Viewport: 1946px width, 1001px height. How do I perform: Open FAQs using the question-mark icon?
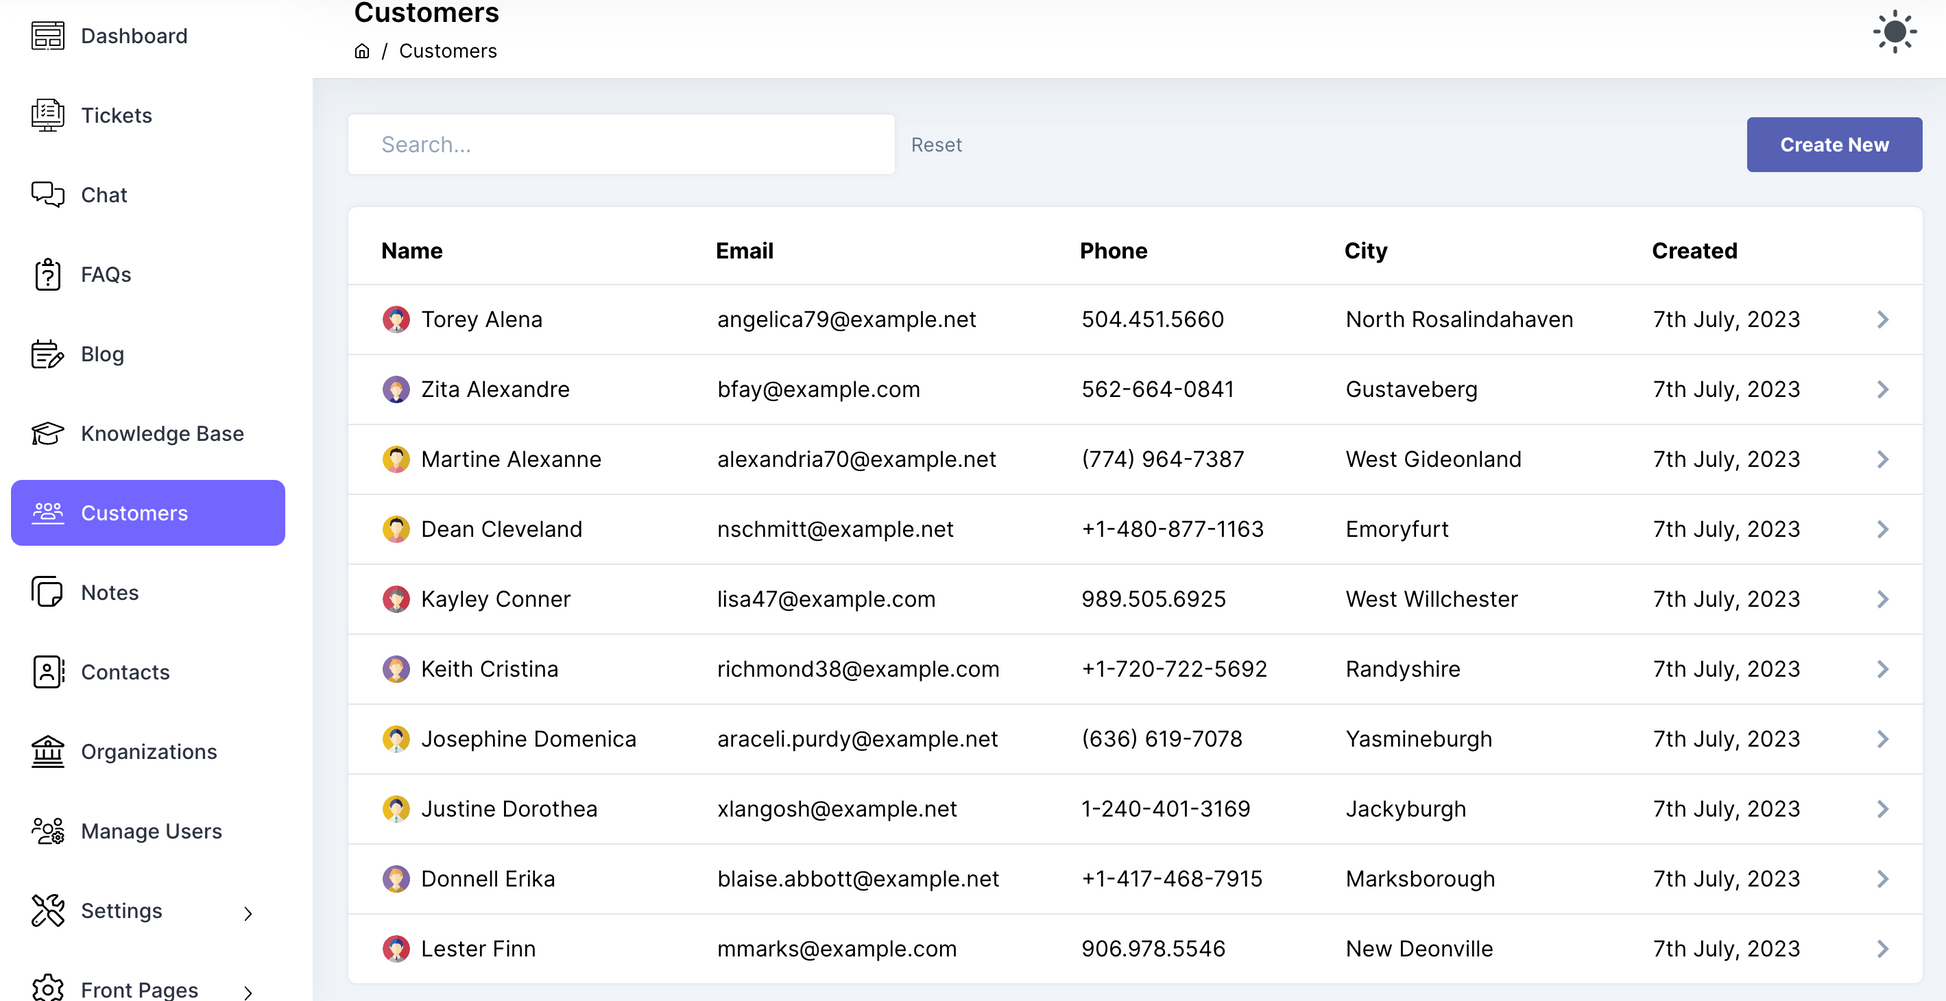point(47,275)
